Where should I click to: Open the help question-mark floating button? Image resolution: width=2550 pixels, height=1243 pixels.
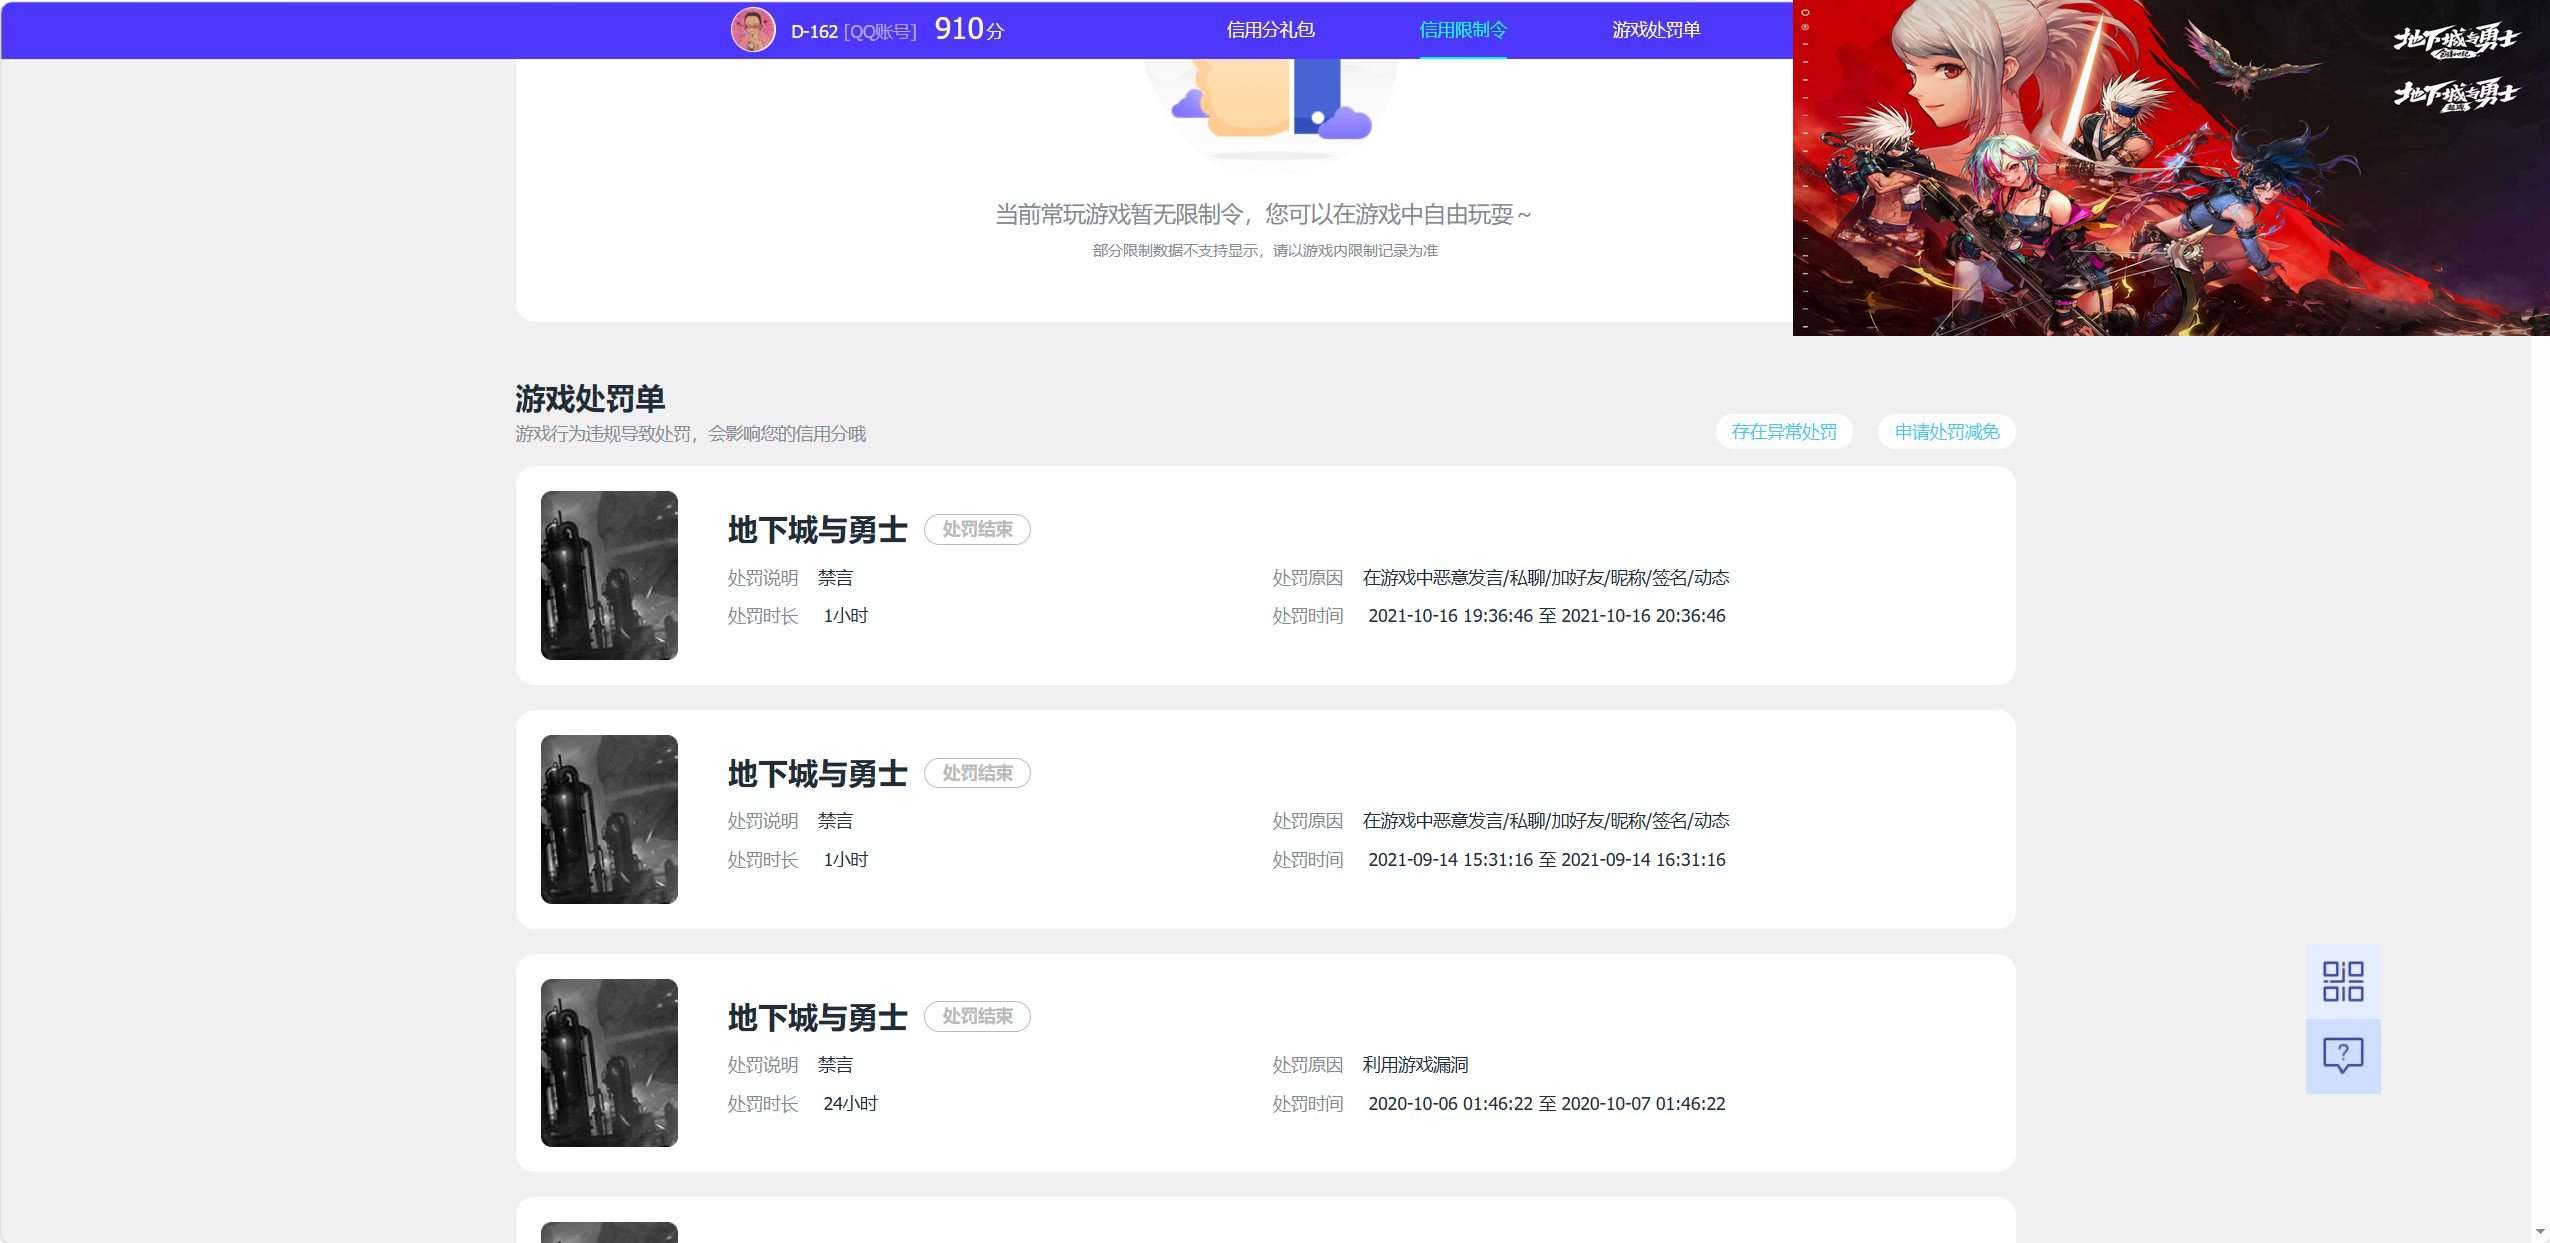(x=2343, y=1056)
